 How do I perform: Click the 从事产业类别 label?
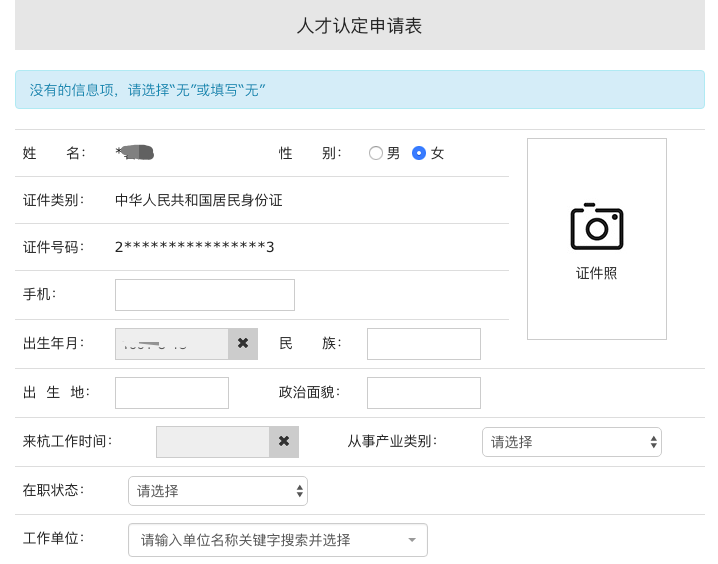tap(392, 441)
